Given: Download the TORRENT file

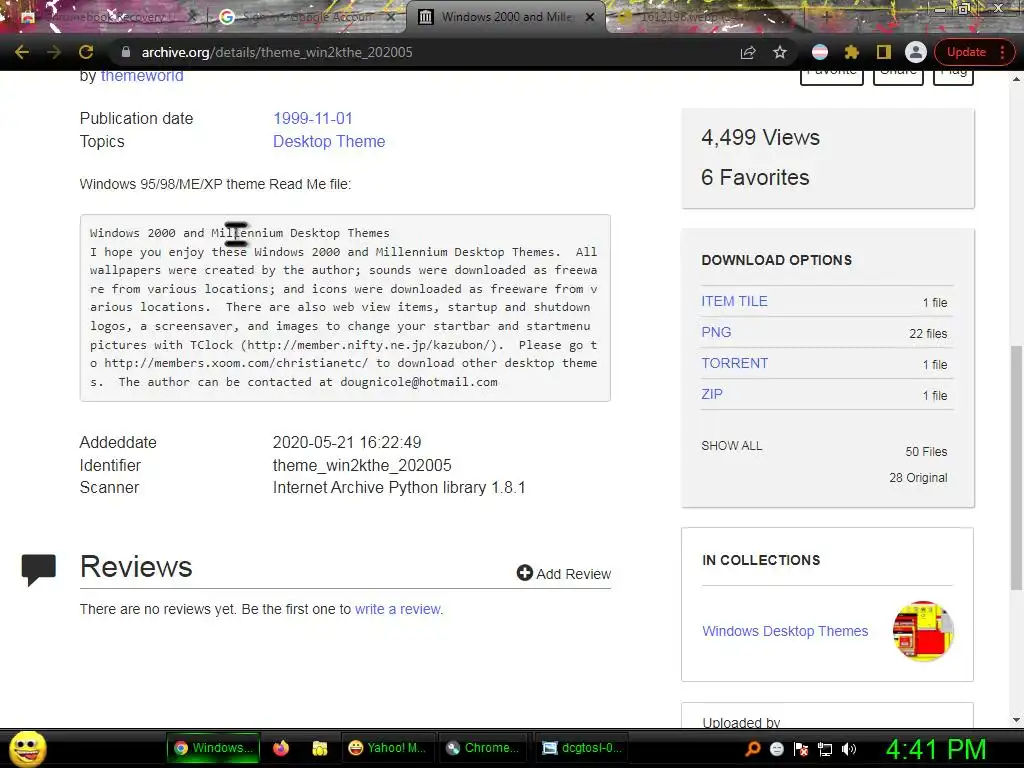Looking at the screenshot, I should tap(735, 363).
